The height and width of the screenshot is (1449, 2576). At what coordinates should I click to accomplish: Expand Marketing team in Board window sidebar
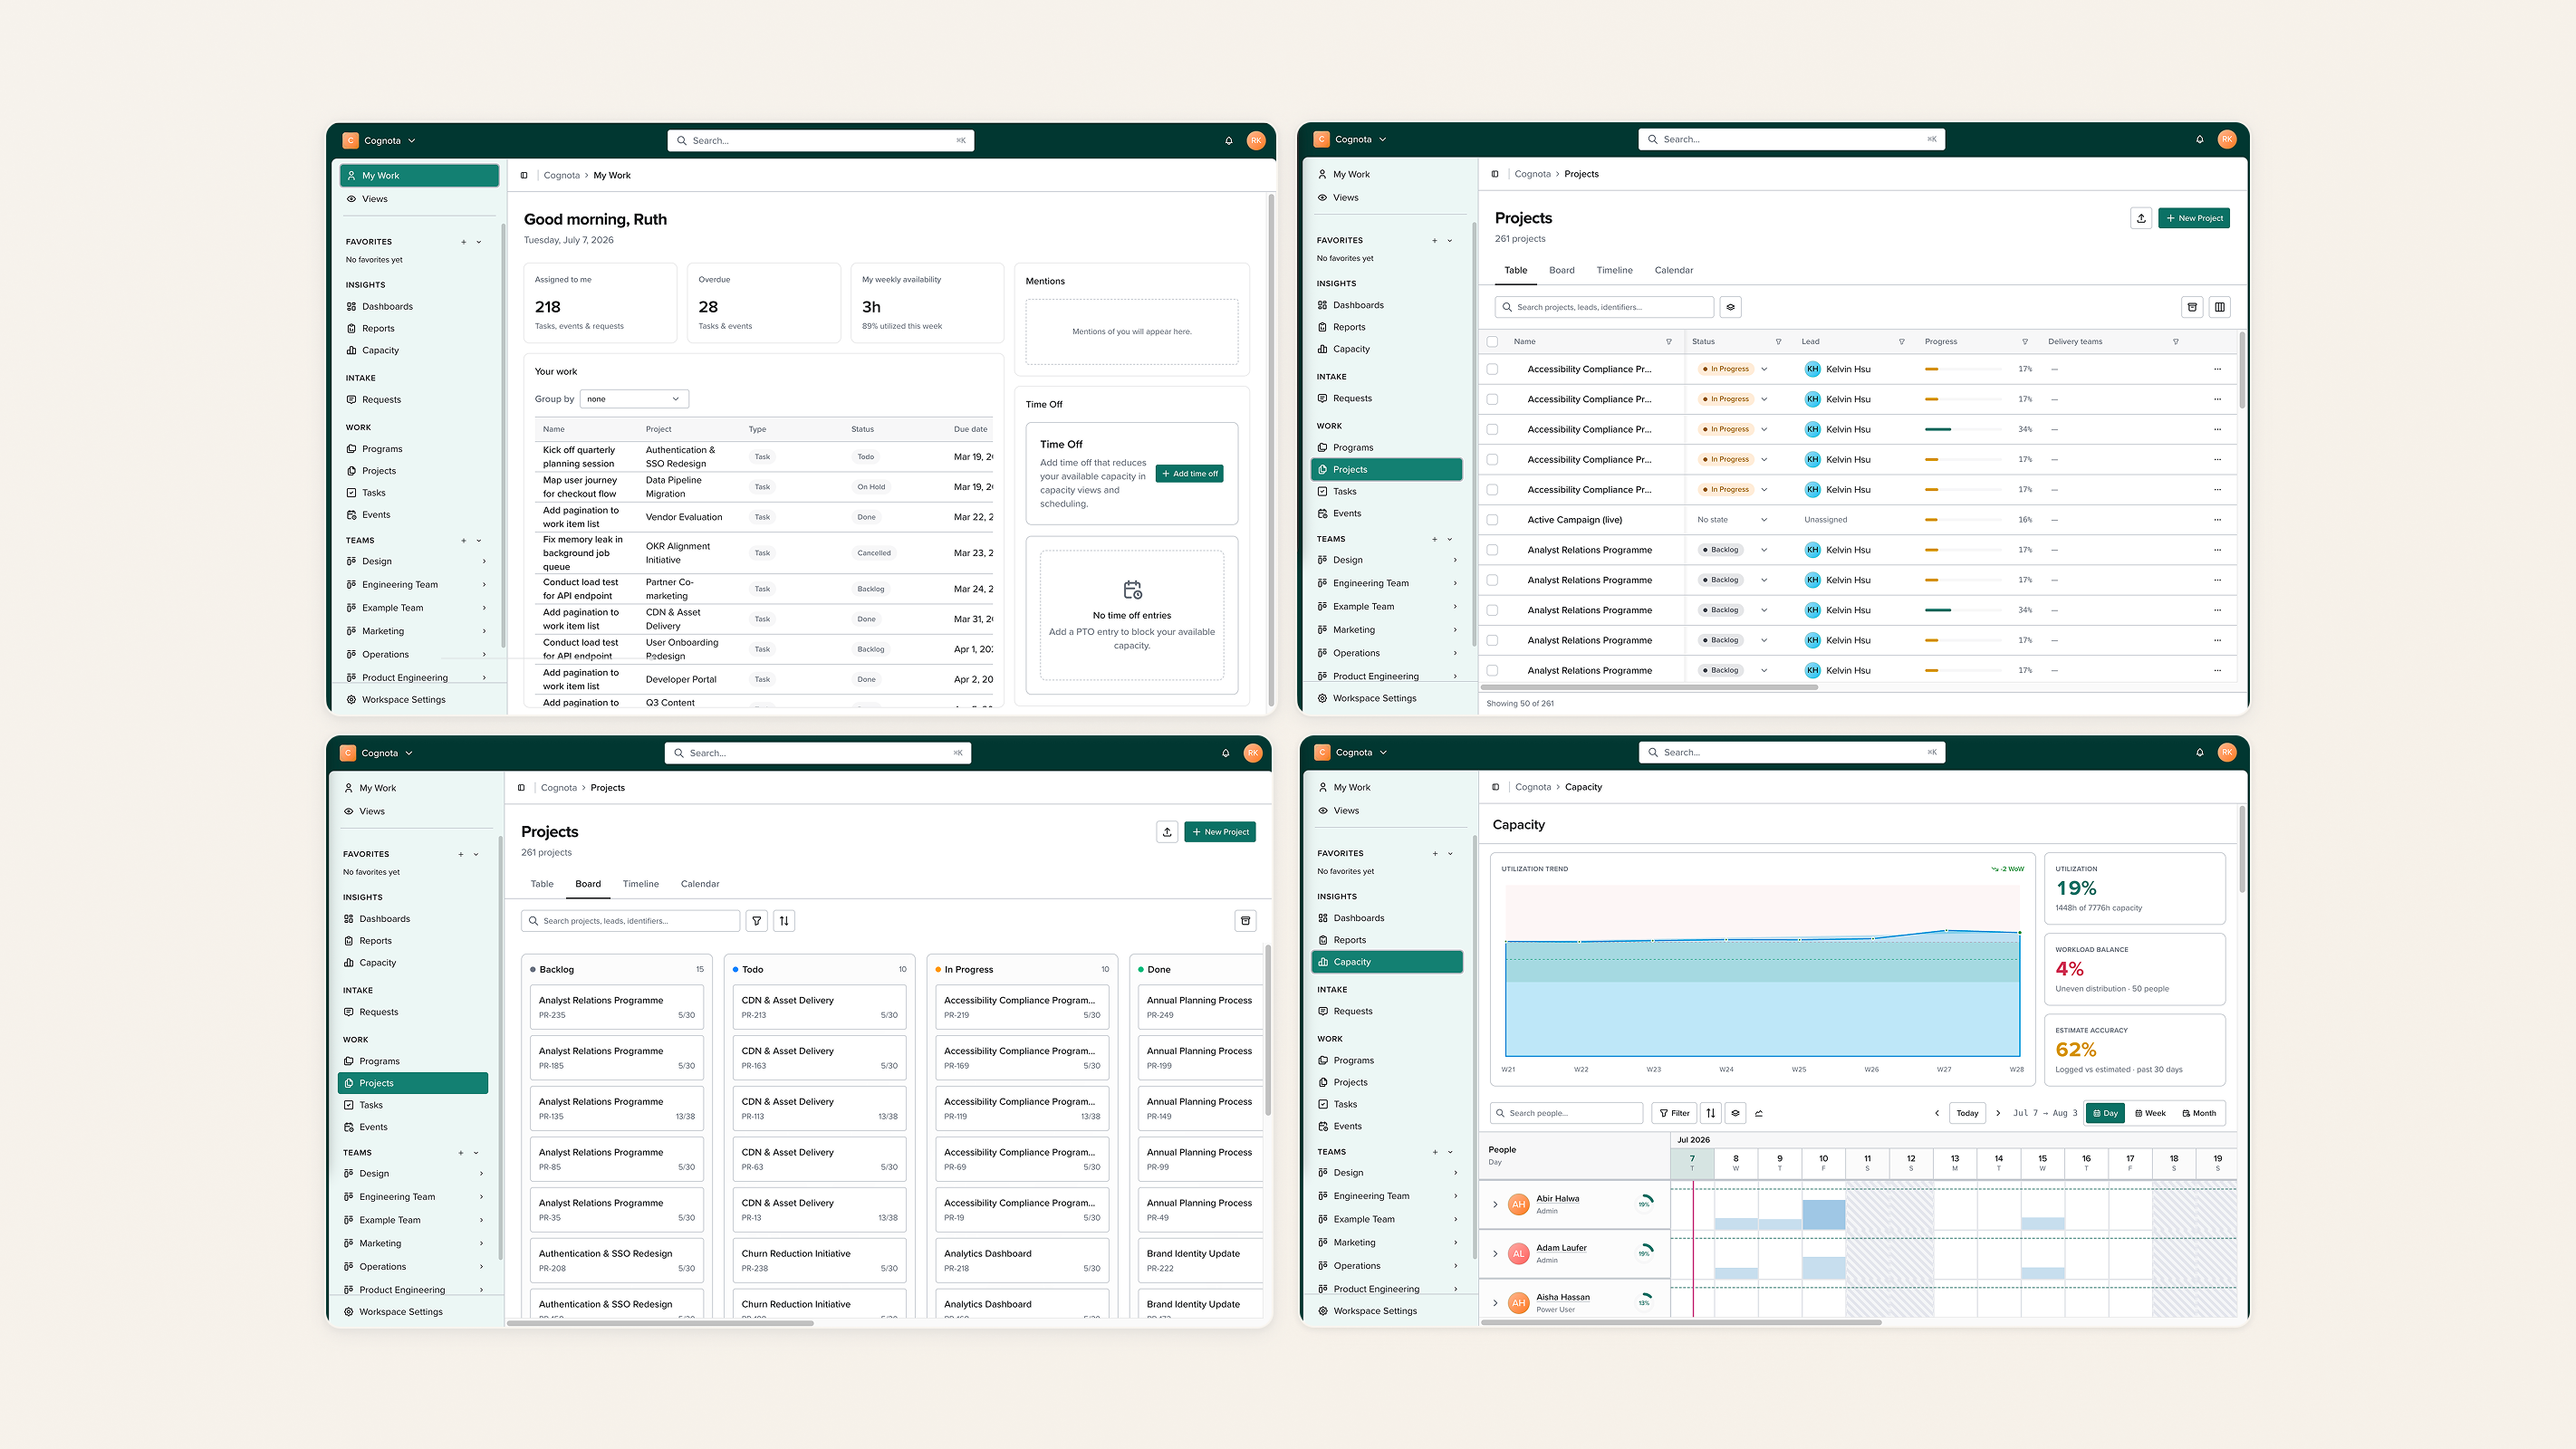click(481, 1243)
